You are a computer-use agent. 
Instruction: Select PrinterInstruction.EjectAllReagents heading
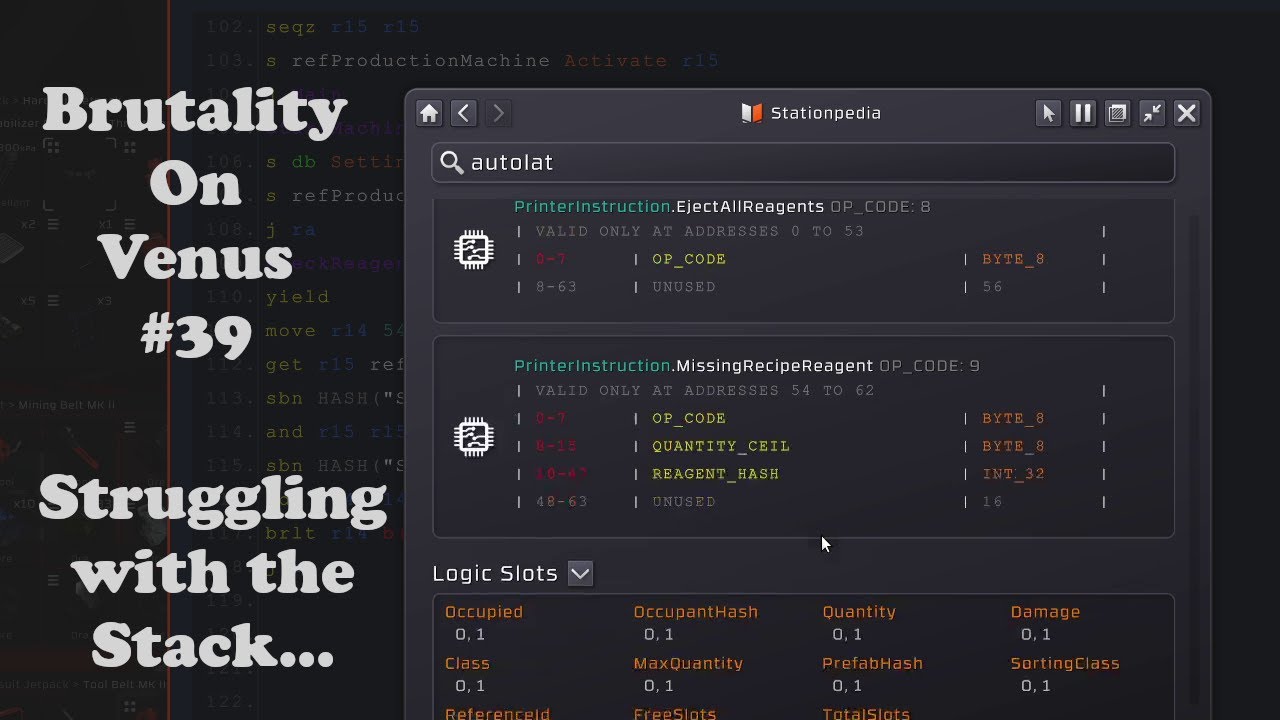(x=669, y=207)
